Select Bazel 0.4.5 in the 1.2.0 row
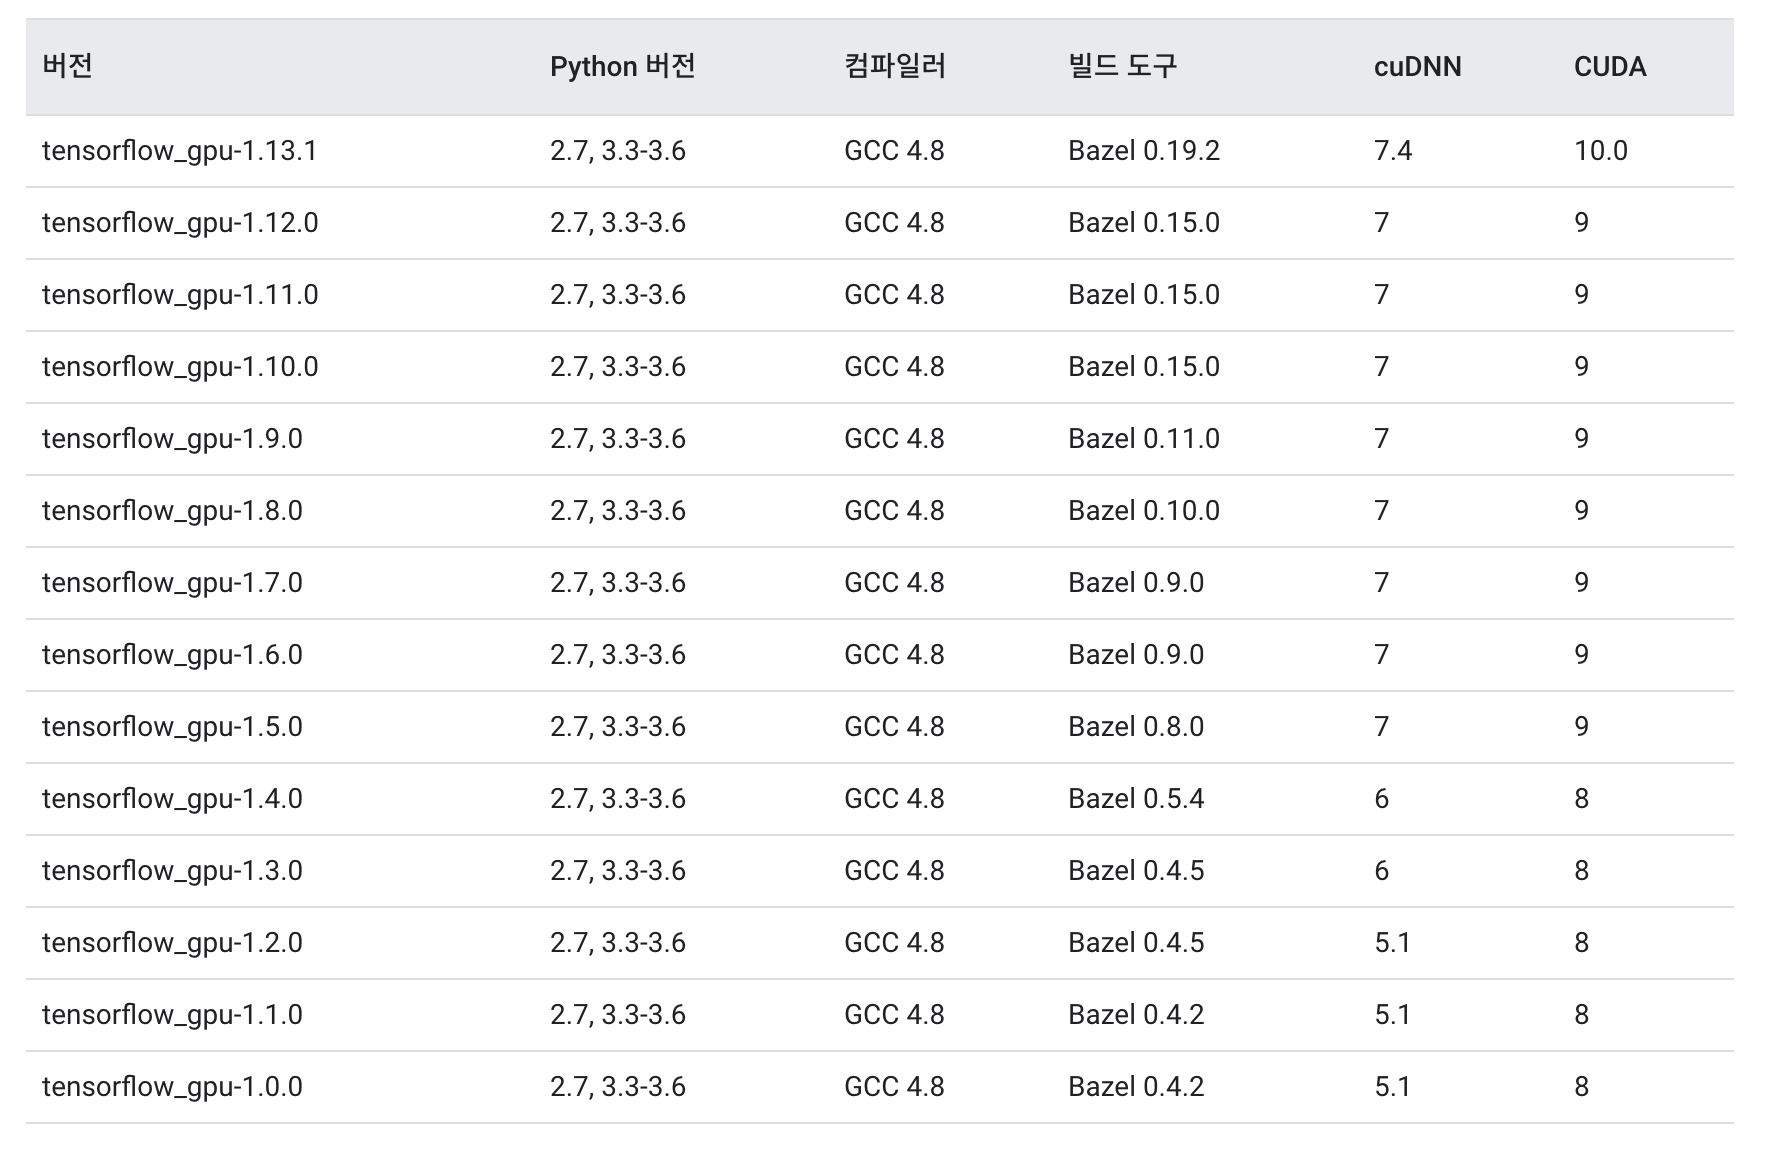Image resolution: width=1768 pixels, height=1156 pixels. 1136,943
